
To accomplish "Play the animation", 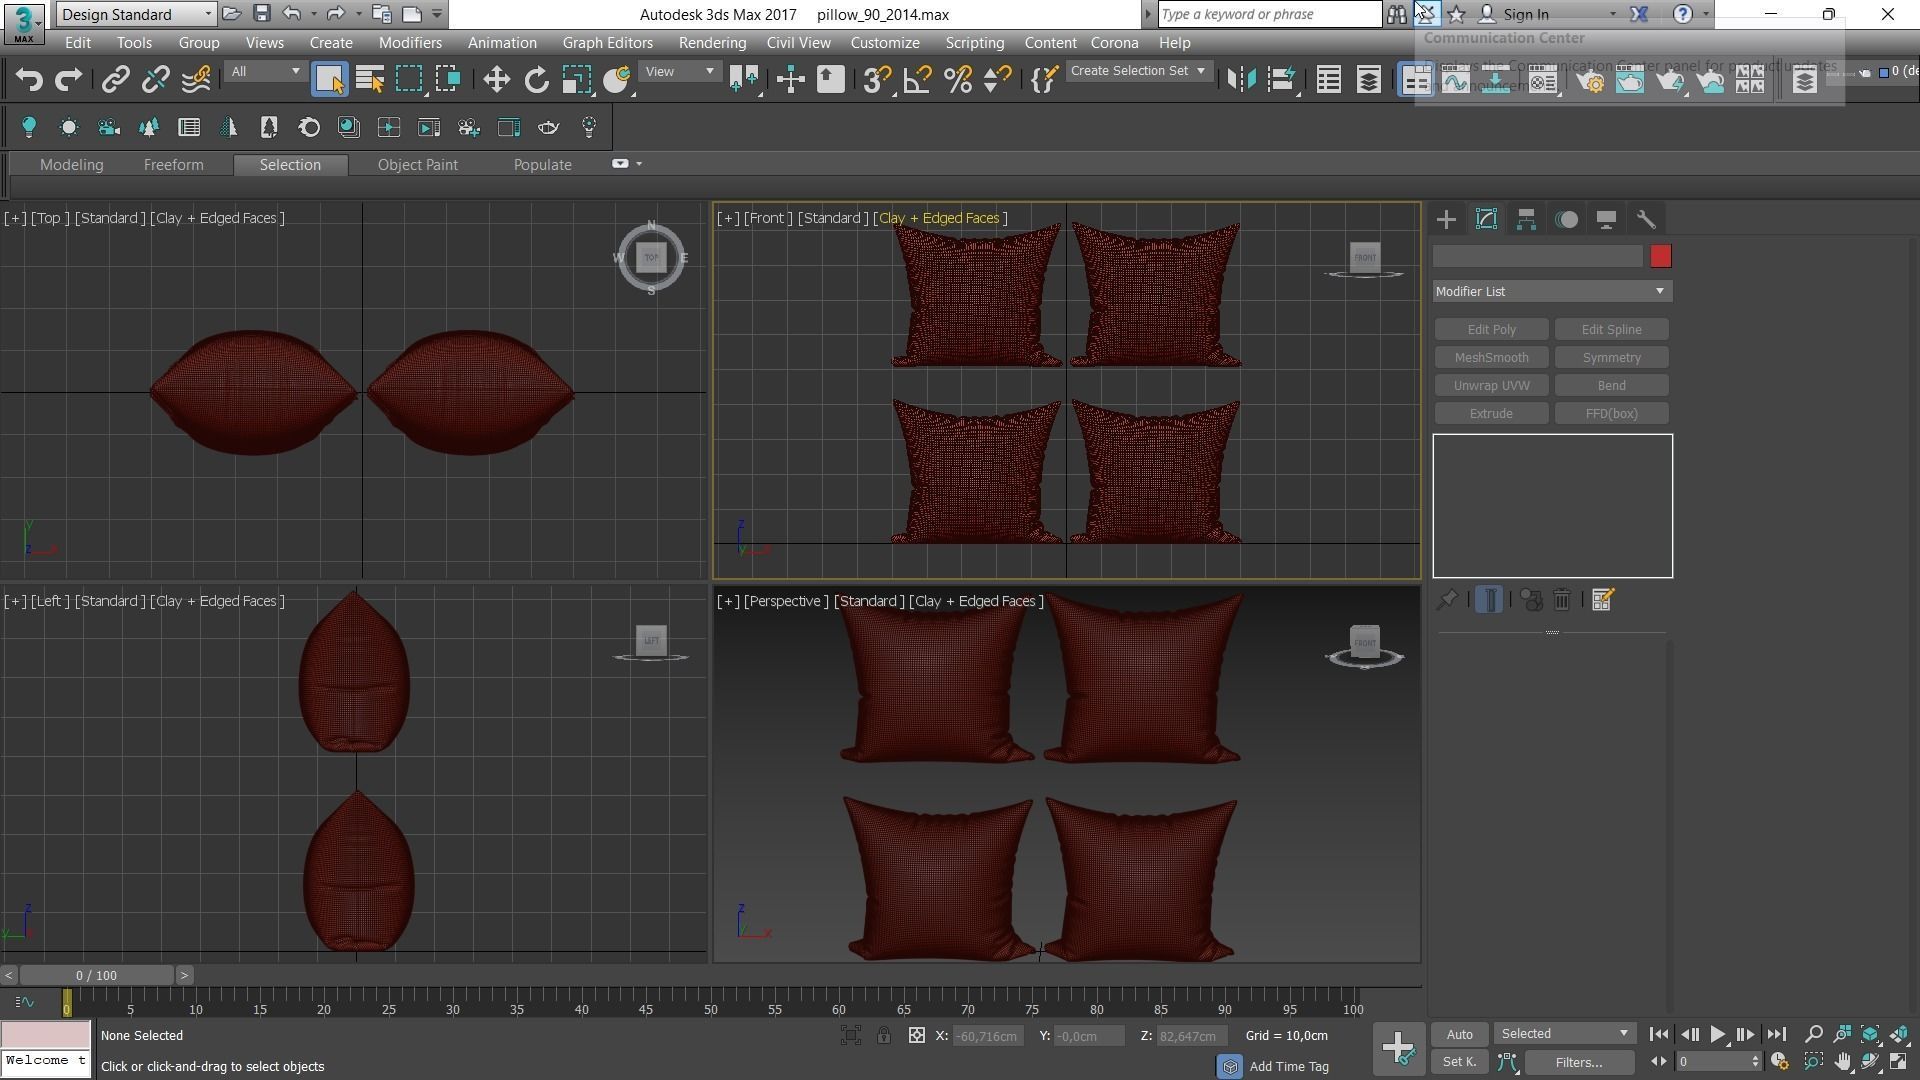I will tap(1717, 1035).
